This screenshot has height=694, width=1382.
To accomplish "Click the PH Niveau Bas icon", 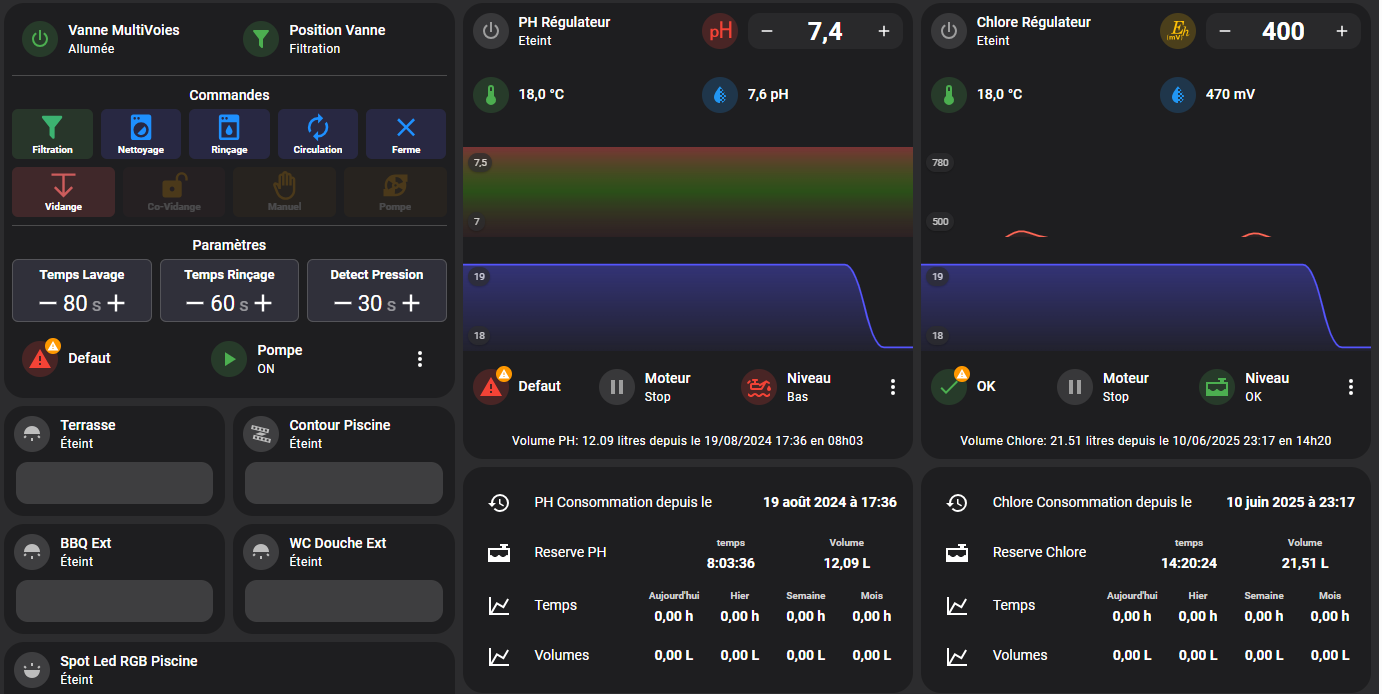I will tap(760, 387).
